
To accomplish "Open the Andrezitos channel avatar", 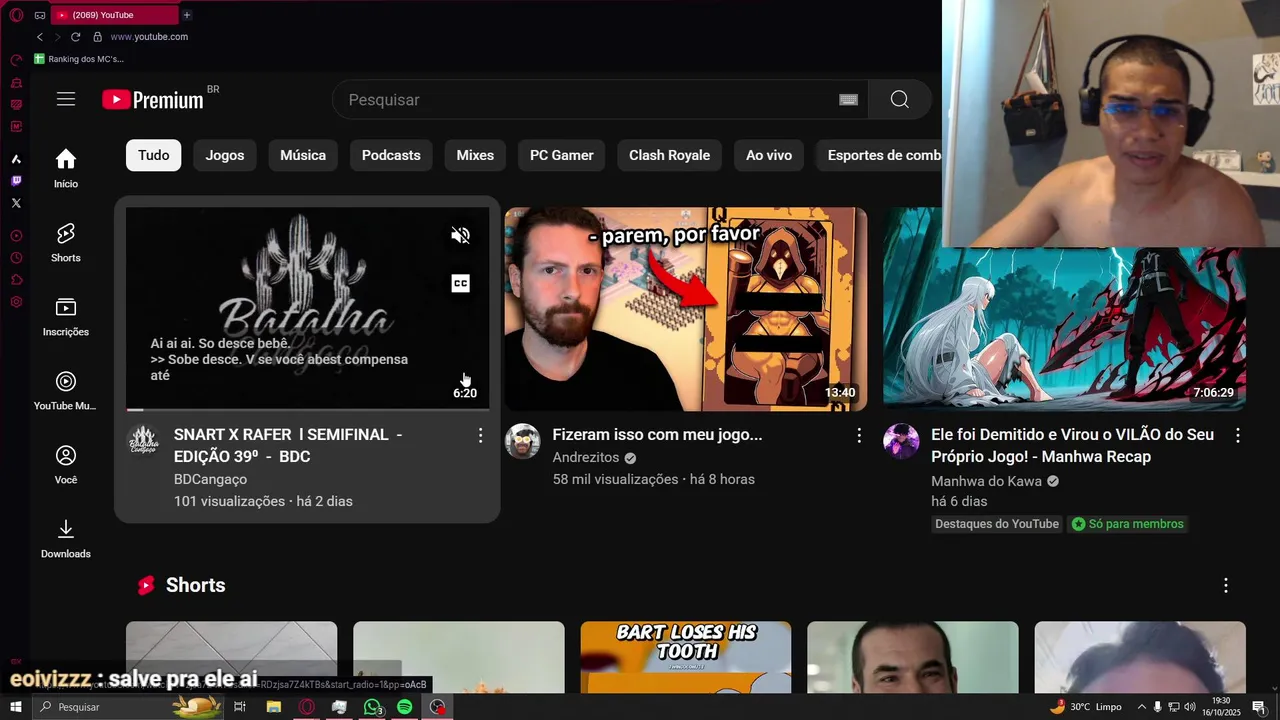I will click(522, 441).
